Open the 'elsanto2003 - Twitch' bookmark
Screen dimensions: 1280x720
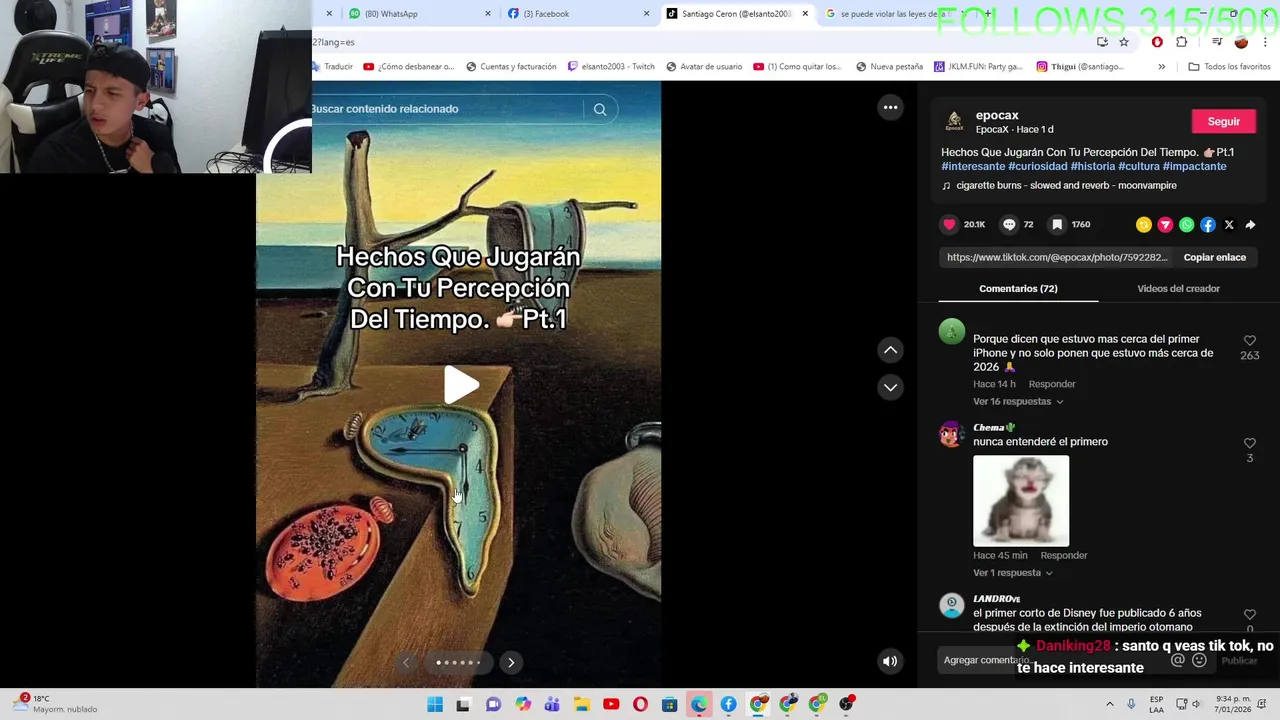click(x=610, y=67)
